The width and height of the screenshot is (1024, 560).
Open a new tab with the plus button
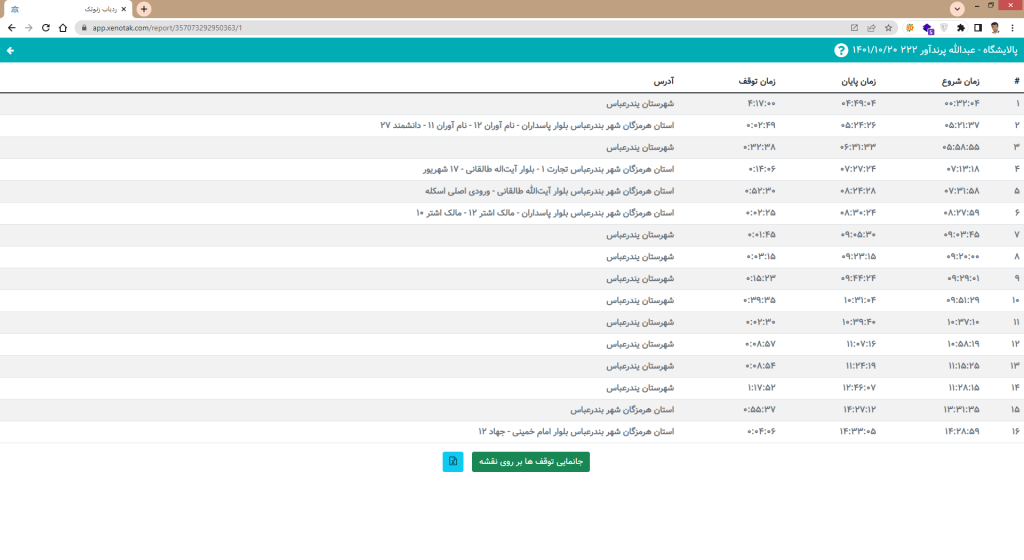(144, 9)
